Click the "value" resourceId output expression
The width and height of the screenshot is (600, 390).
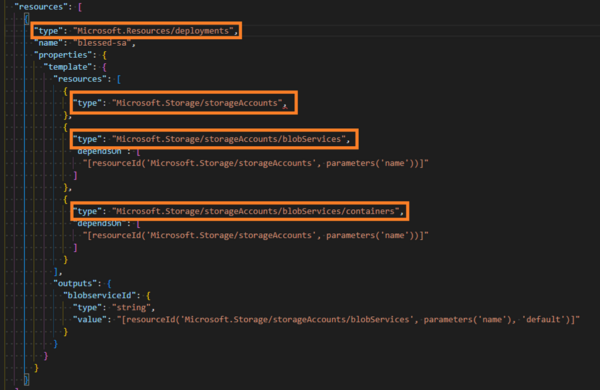click(x=348, y=320)
